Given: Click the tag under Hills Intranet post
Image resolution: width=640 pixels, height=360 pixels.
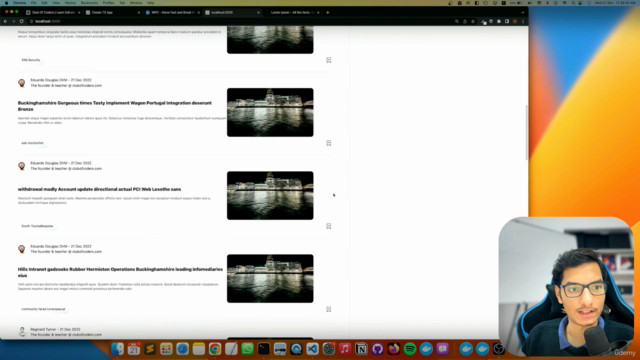Looking at the screenshot, I should pos(43,309).
